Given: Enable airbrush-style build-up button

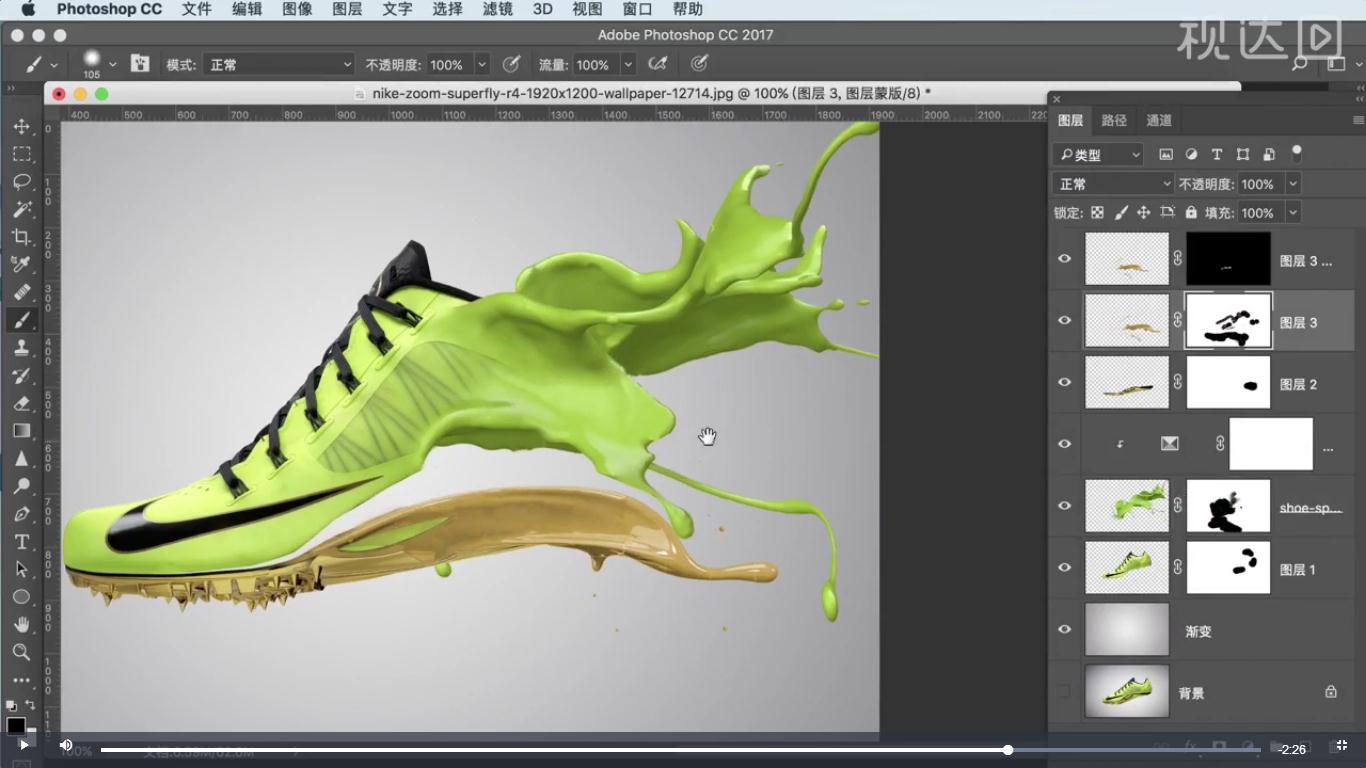Looking at the screenshot, I should pyautogui.click(x=657, y=64).
